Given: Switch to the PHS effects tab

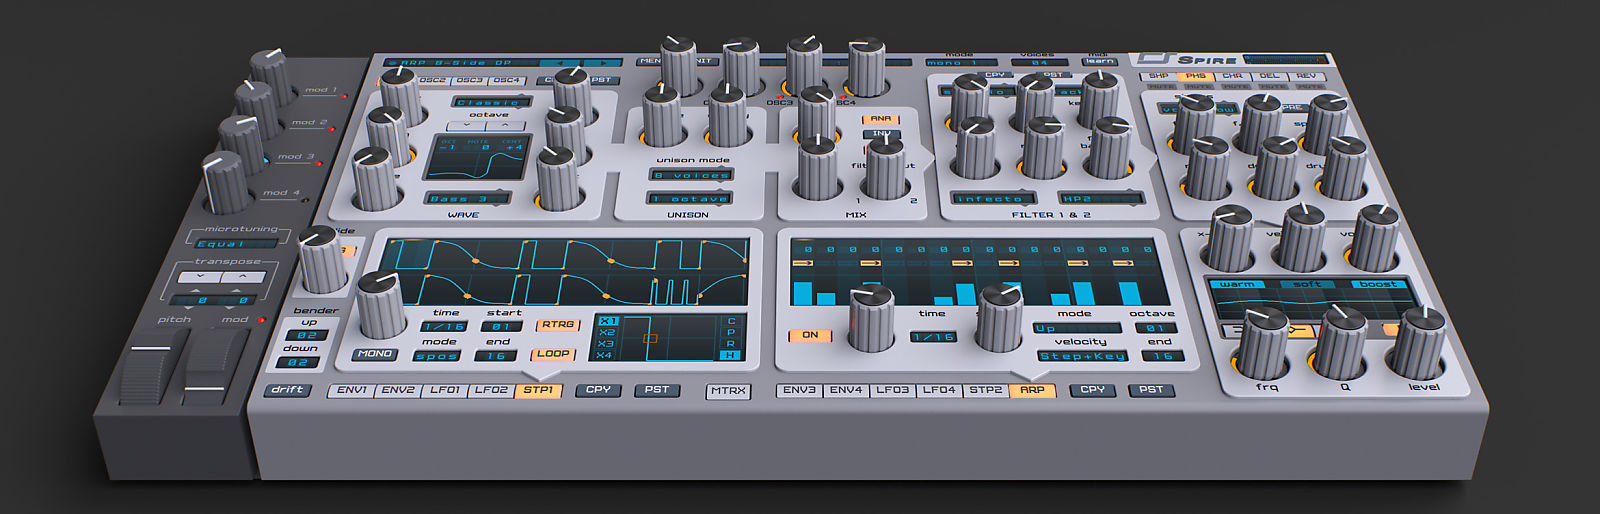Looking at the screenshot, I should (x=1194, y=76).
